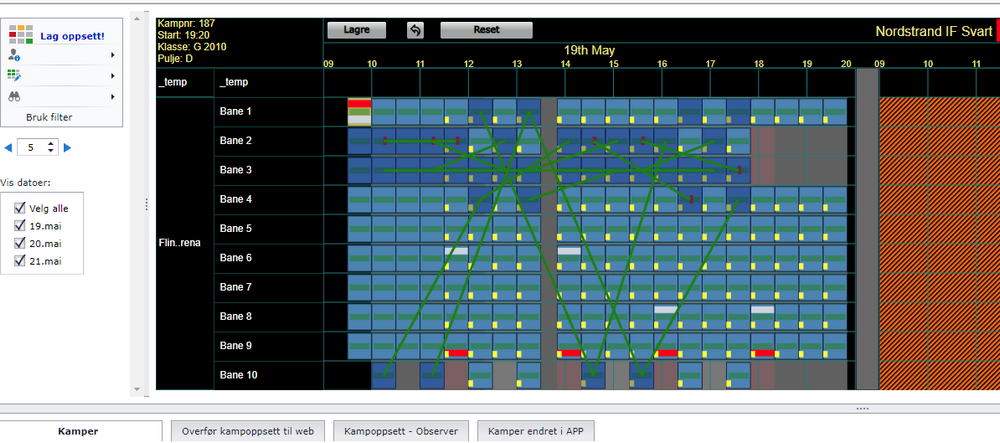Open the Kamper endret i APP tab
This screenshot has height=443, width=1000.
point(536,432)
